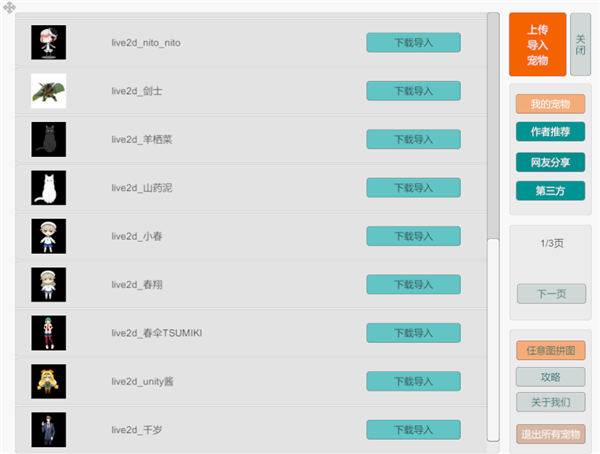Click the live2d_nito_nito pet thumbnail

coord(48,43)
